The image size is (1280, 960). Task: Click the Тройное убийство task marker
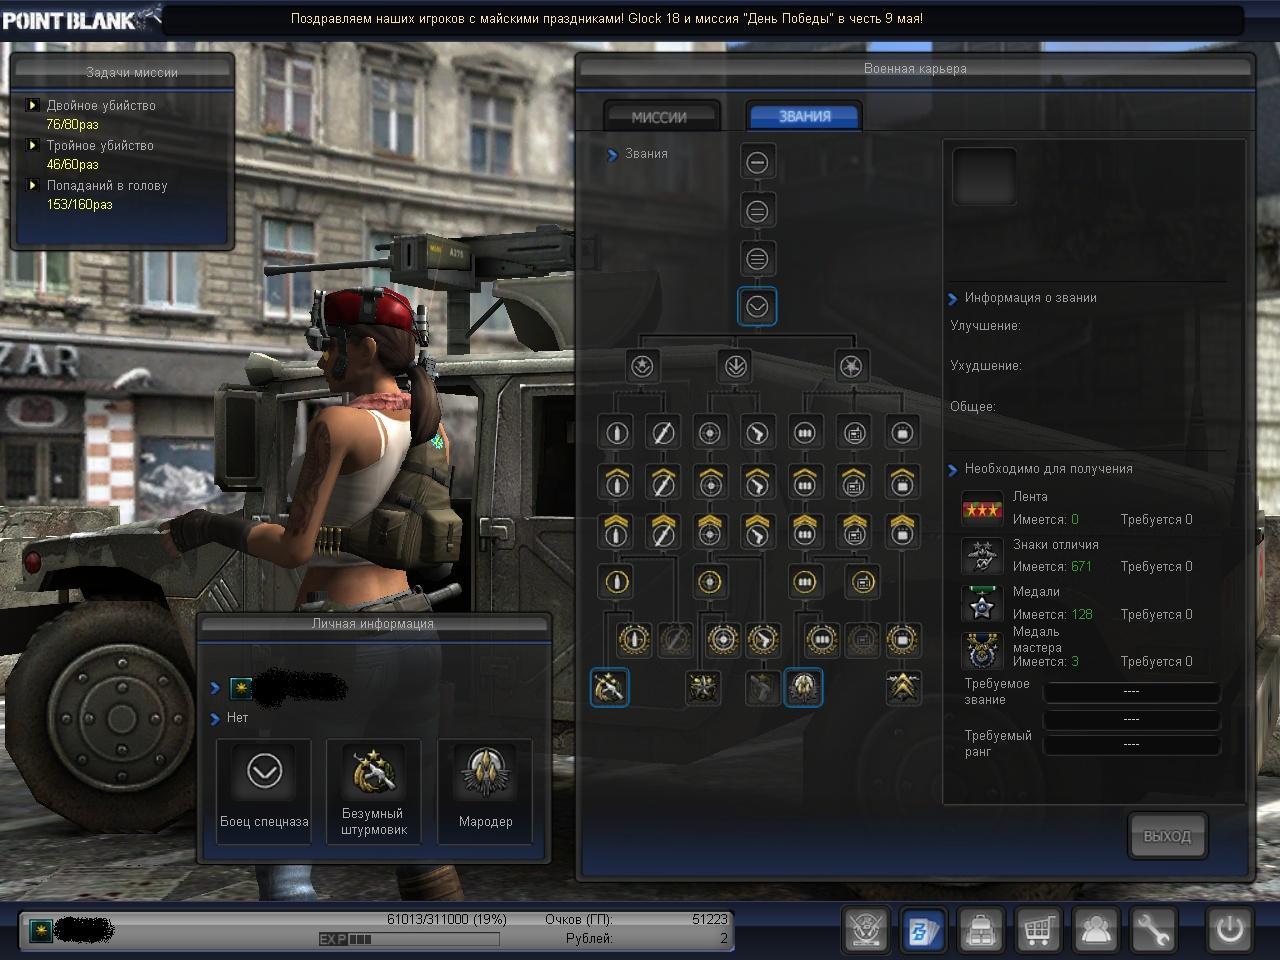click(x=32, y=145)
